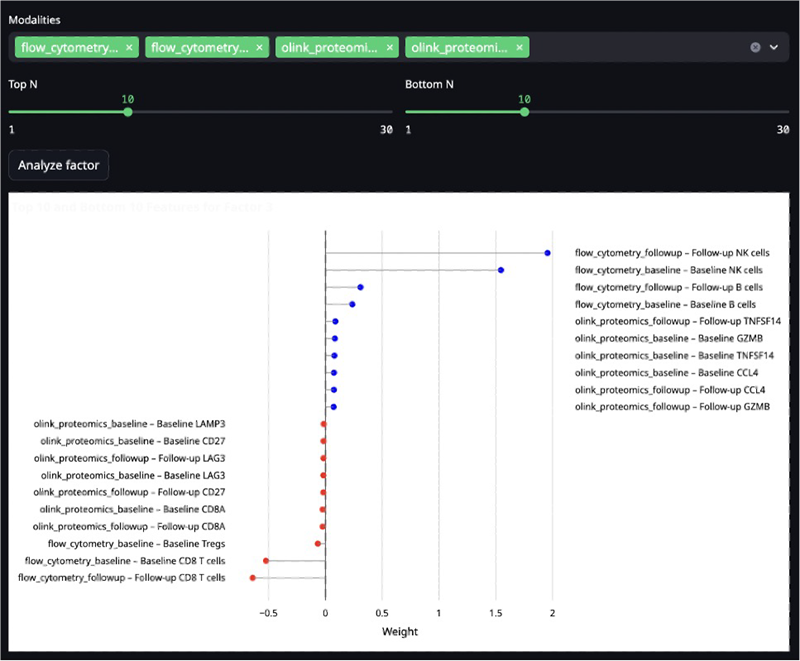
Task: Click the red dot for Follow-up CD8 T cells
Action: [x=253, y=578]
